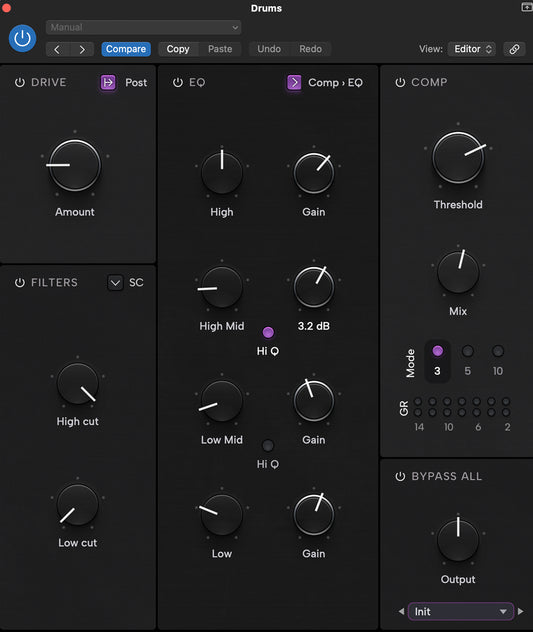Viewport: 533px width, 632px height.
Task: Toggle the COMP section power icon
Action: click(x=400, y=83)
